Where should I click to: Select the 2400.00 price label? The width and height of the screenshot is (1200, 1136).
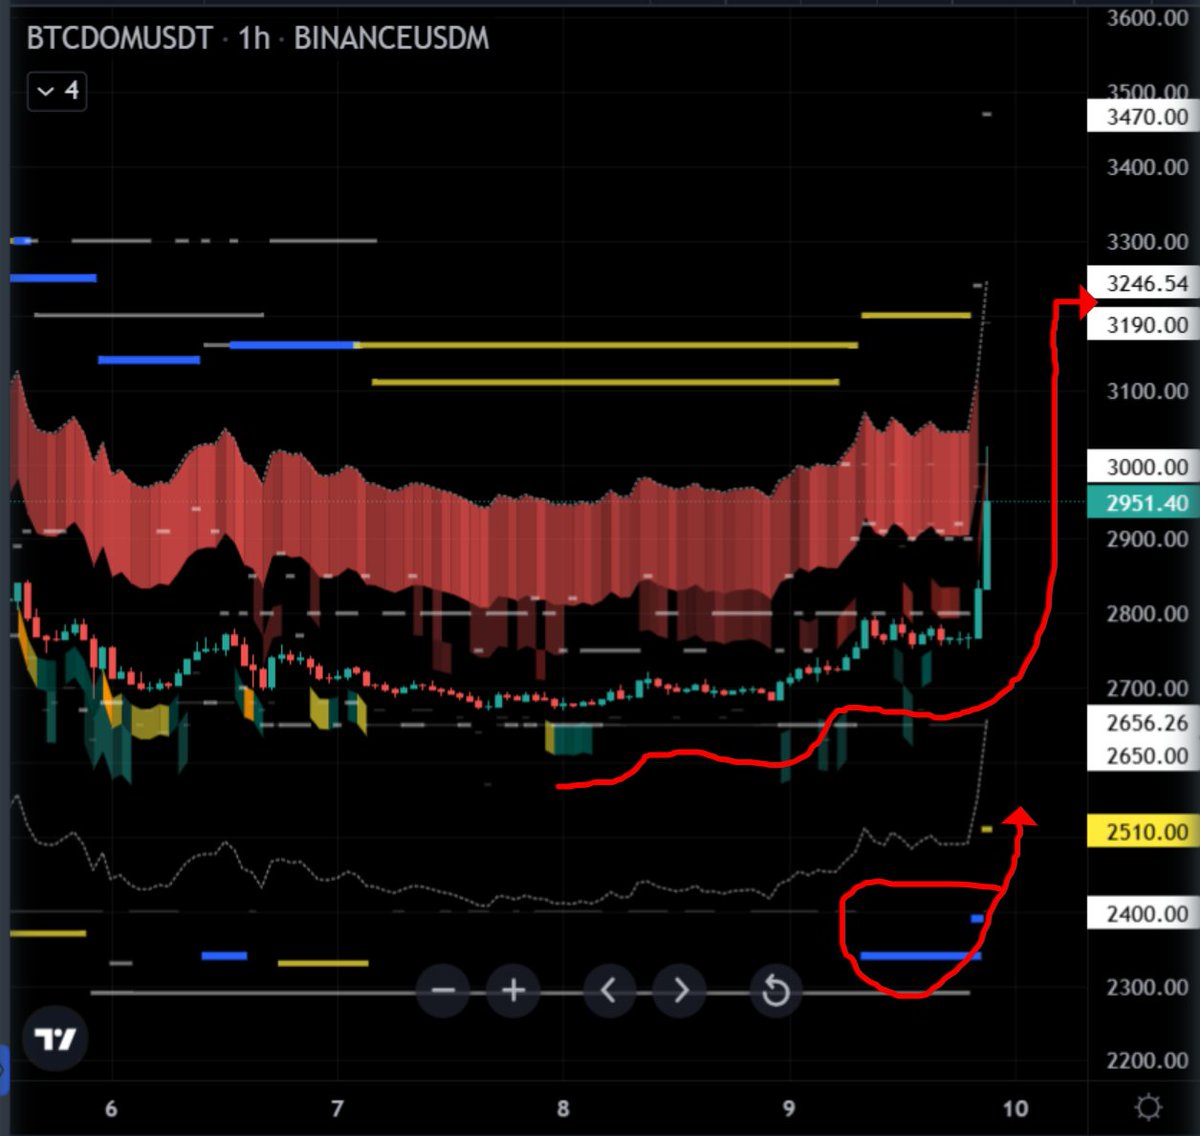coord(1143,913)
